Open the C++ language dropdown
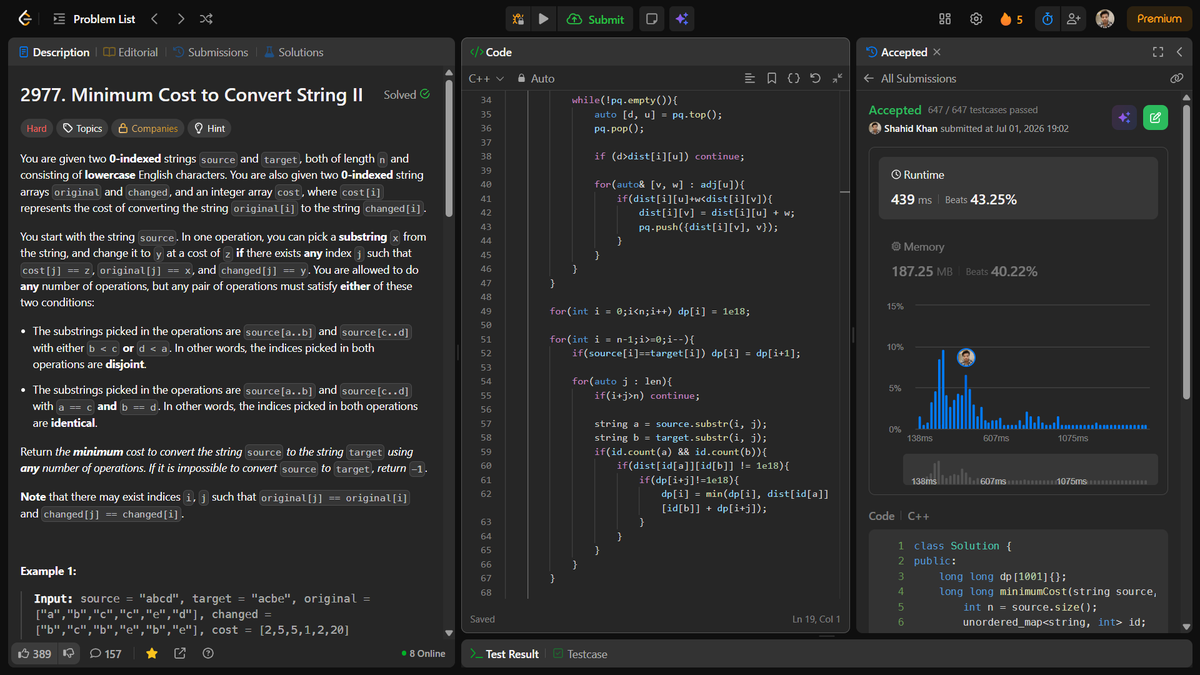The width and height of the screenshot is (1200, 675). coord(485,78)
